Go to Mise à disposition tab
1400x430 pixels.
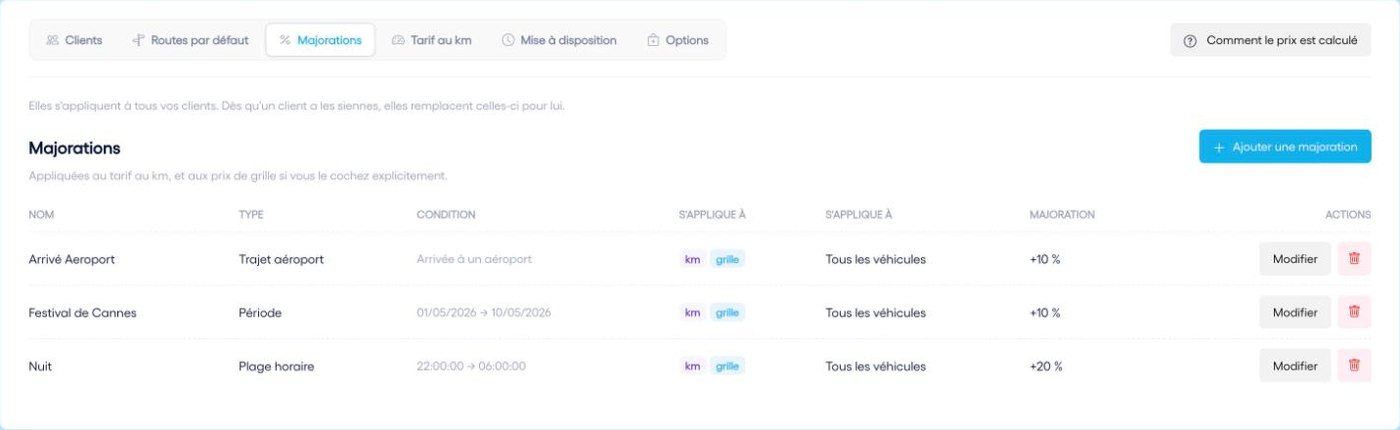click(559, 40)
